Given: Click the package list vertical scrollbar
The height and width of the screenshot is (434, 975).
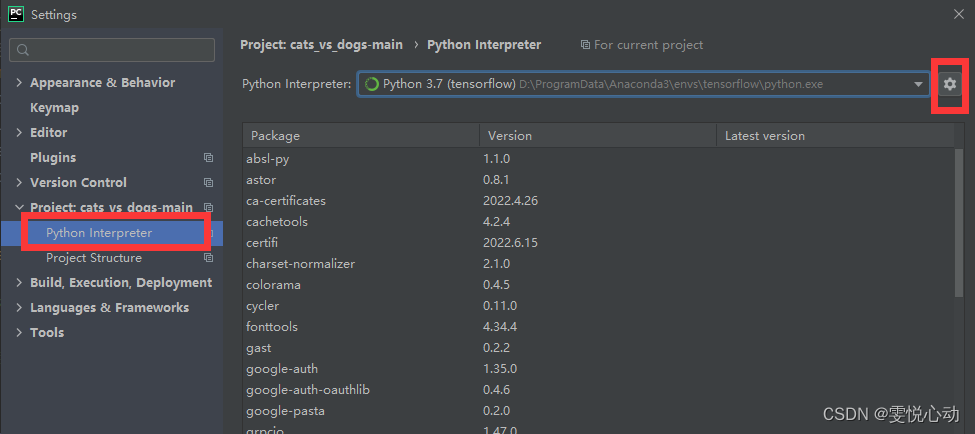Looking at the screenshot, I should pos(959,224).
